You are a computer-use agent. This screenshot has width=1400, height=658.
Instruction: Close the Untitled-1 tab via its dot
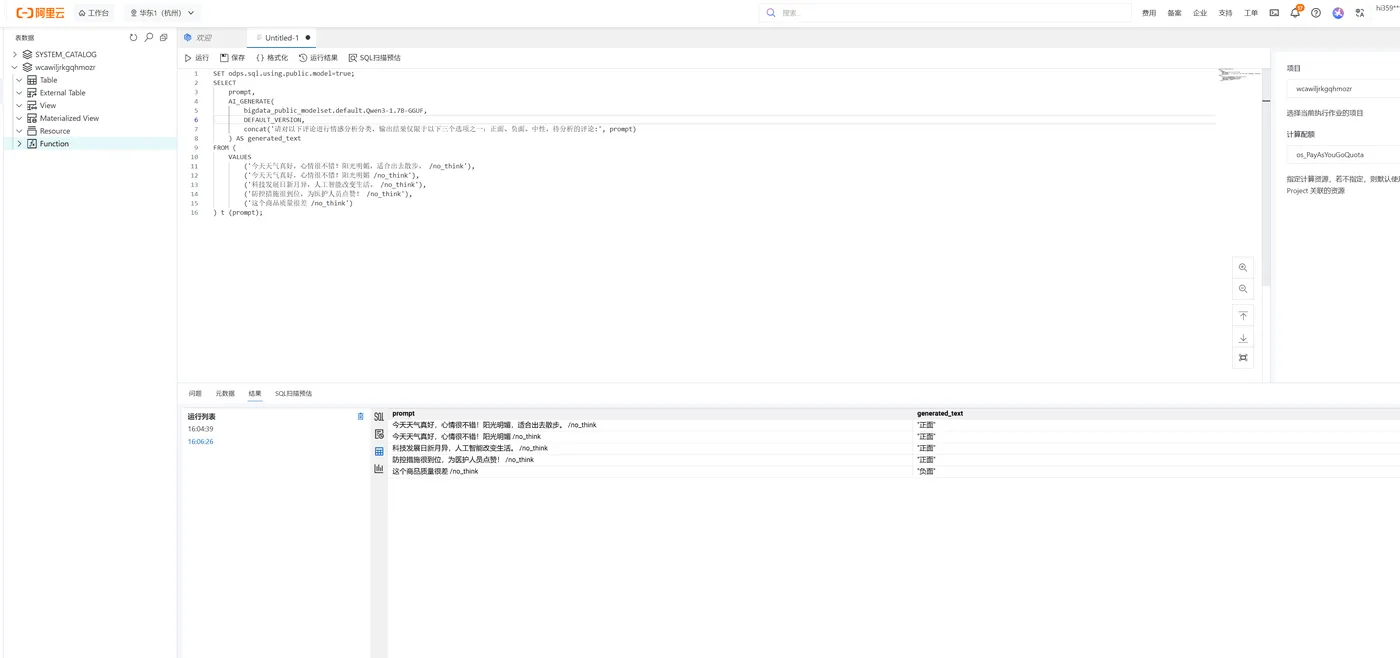coord(308,38)
